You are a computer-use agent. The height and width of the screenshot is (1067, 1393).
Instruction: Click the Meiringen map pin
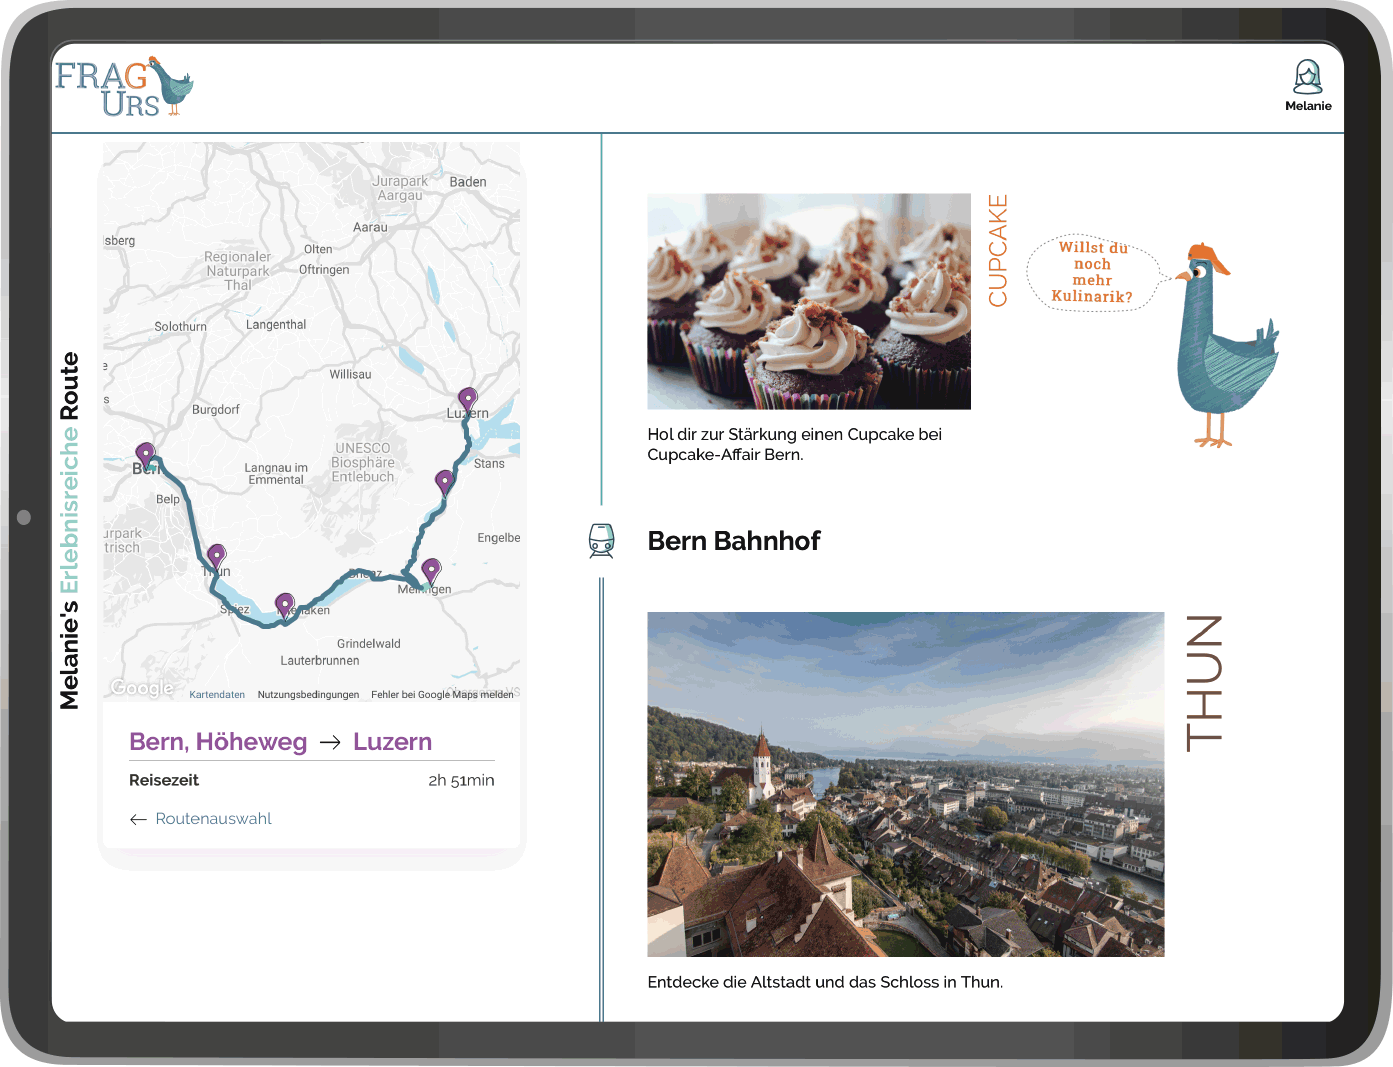click(x=431, y=570)
